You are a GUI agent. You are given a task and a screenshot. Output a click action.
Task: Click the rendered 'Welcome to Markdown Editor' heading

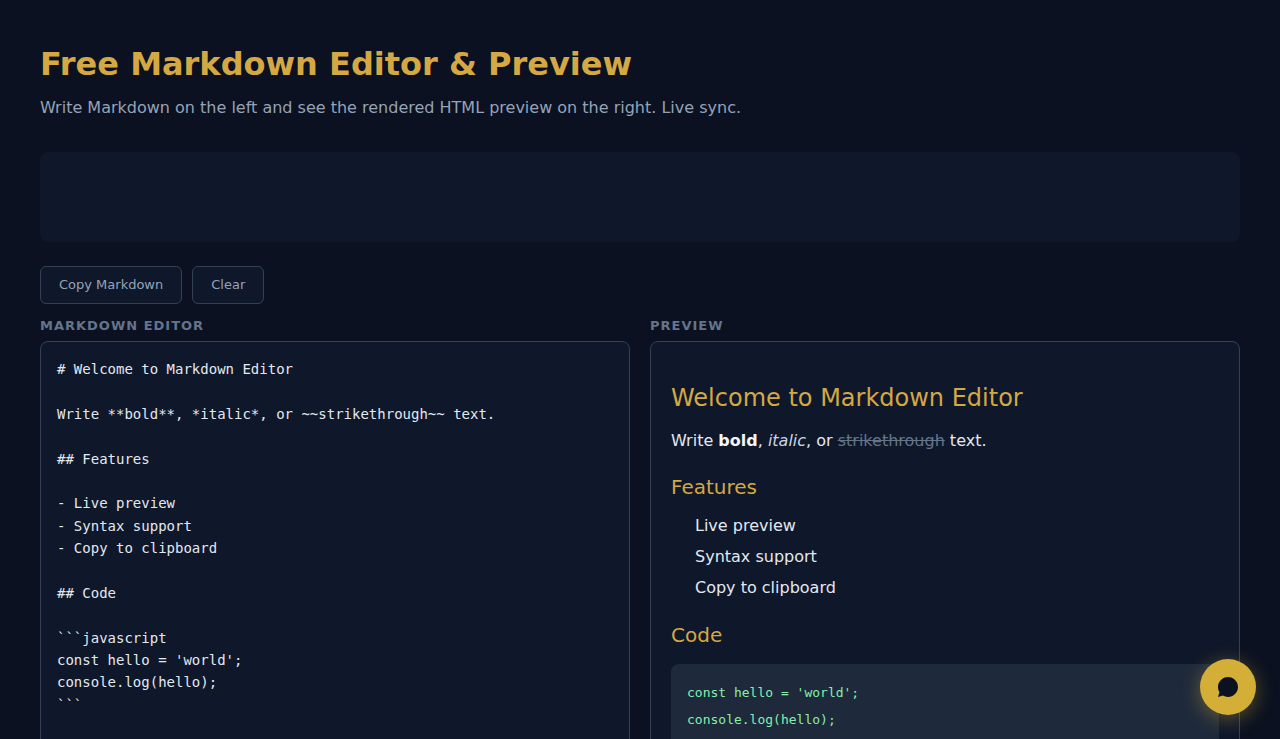pos(847,398)
